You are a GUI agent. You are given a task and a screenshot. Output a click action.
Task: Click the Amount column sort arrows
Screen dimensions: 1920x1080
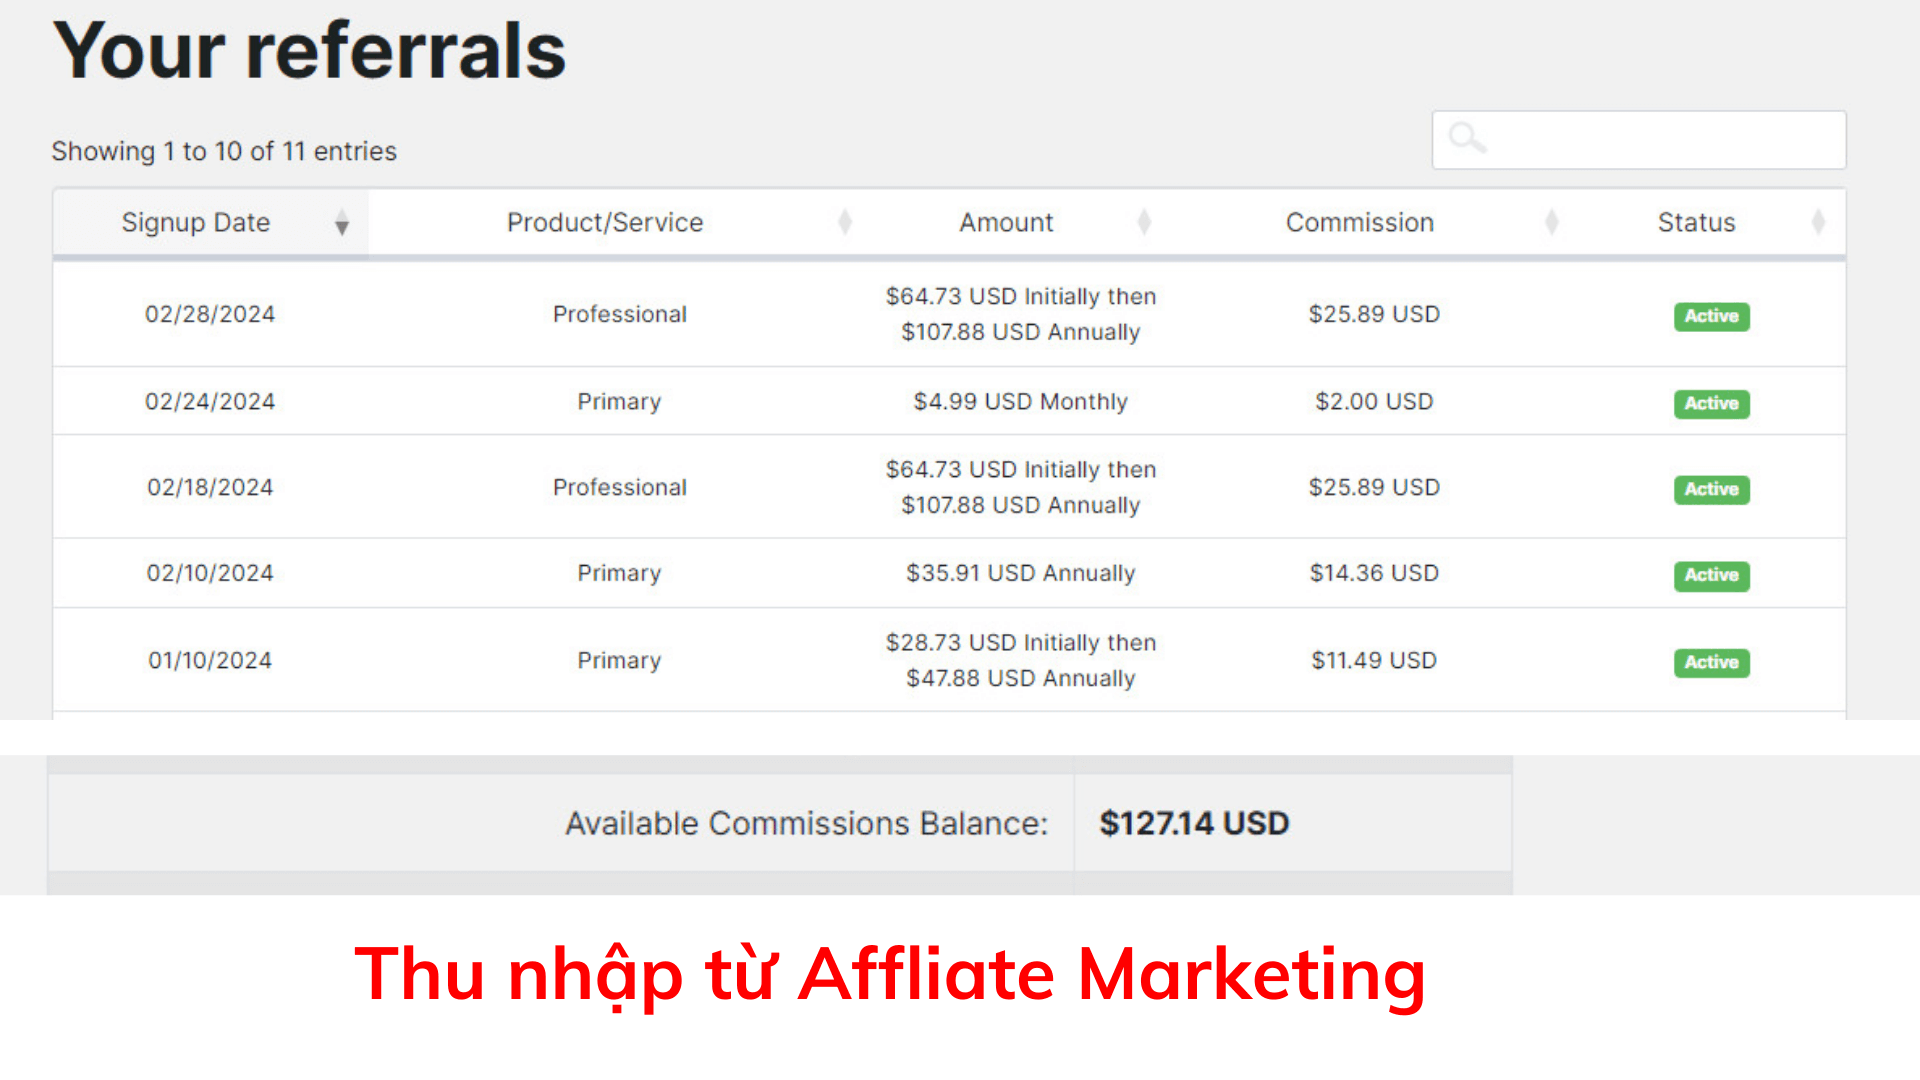pyautogui.click(x=1144, y=222)
